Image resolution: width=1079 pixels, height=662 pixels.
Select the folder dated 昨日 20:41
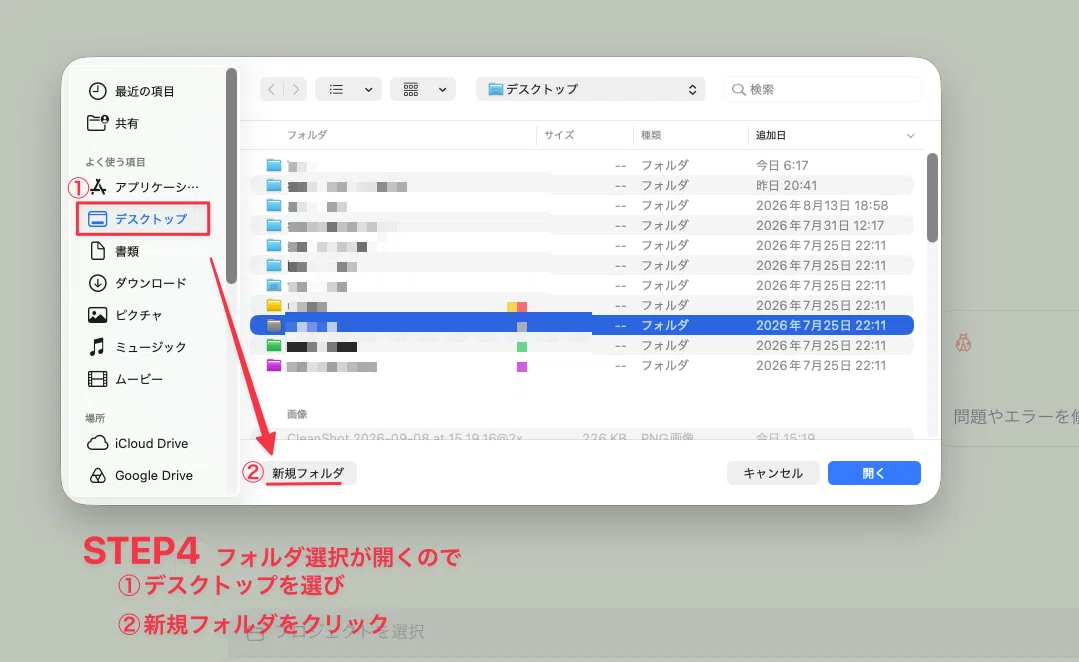pyautogui.click(x=581, y=185)
